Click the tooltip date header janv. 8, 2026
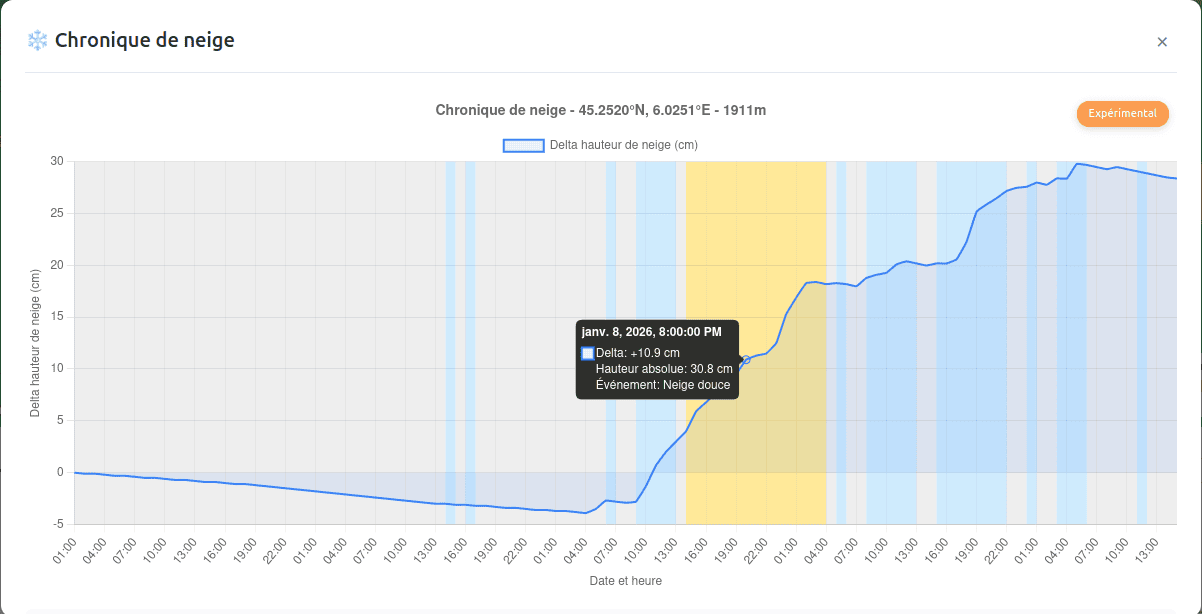The image size is (1202, 614). click(651, 332)
